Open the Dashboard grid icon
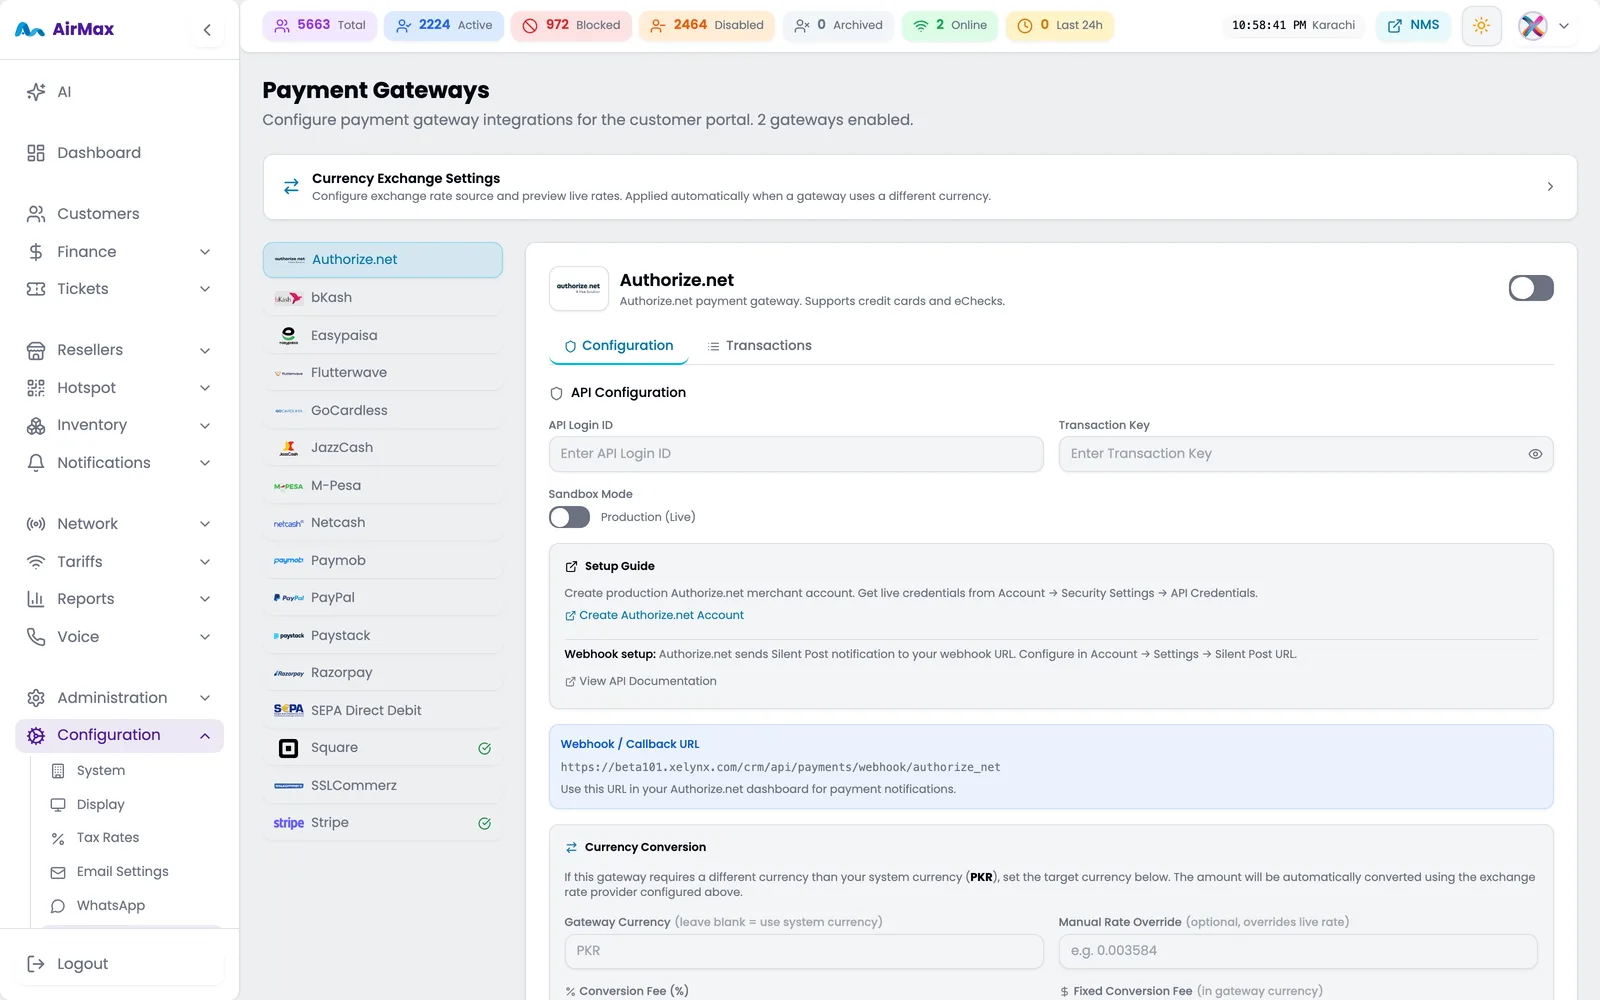 36,153
